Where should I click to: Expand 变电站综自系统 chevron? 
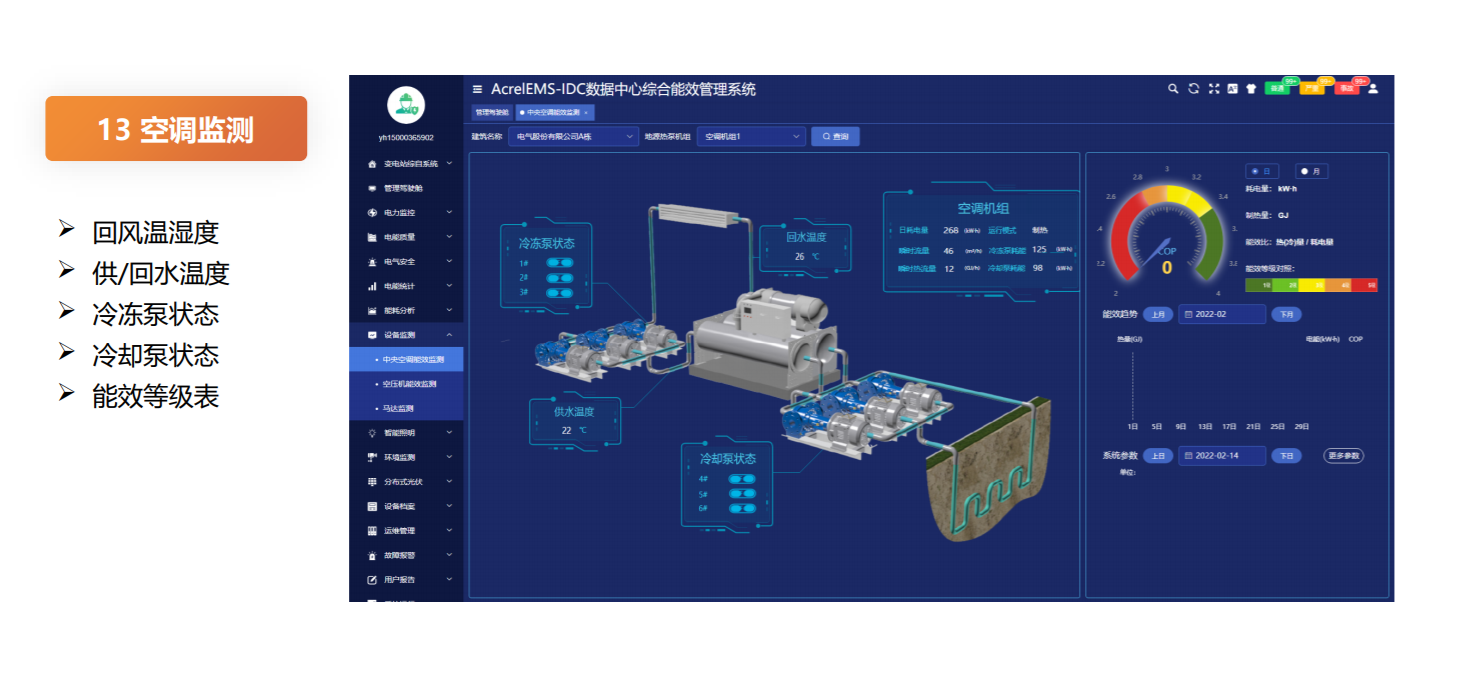coord(449,163)
